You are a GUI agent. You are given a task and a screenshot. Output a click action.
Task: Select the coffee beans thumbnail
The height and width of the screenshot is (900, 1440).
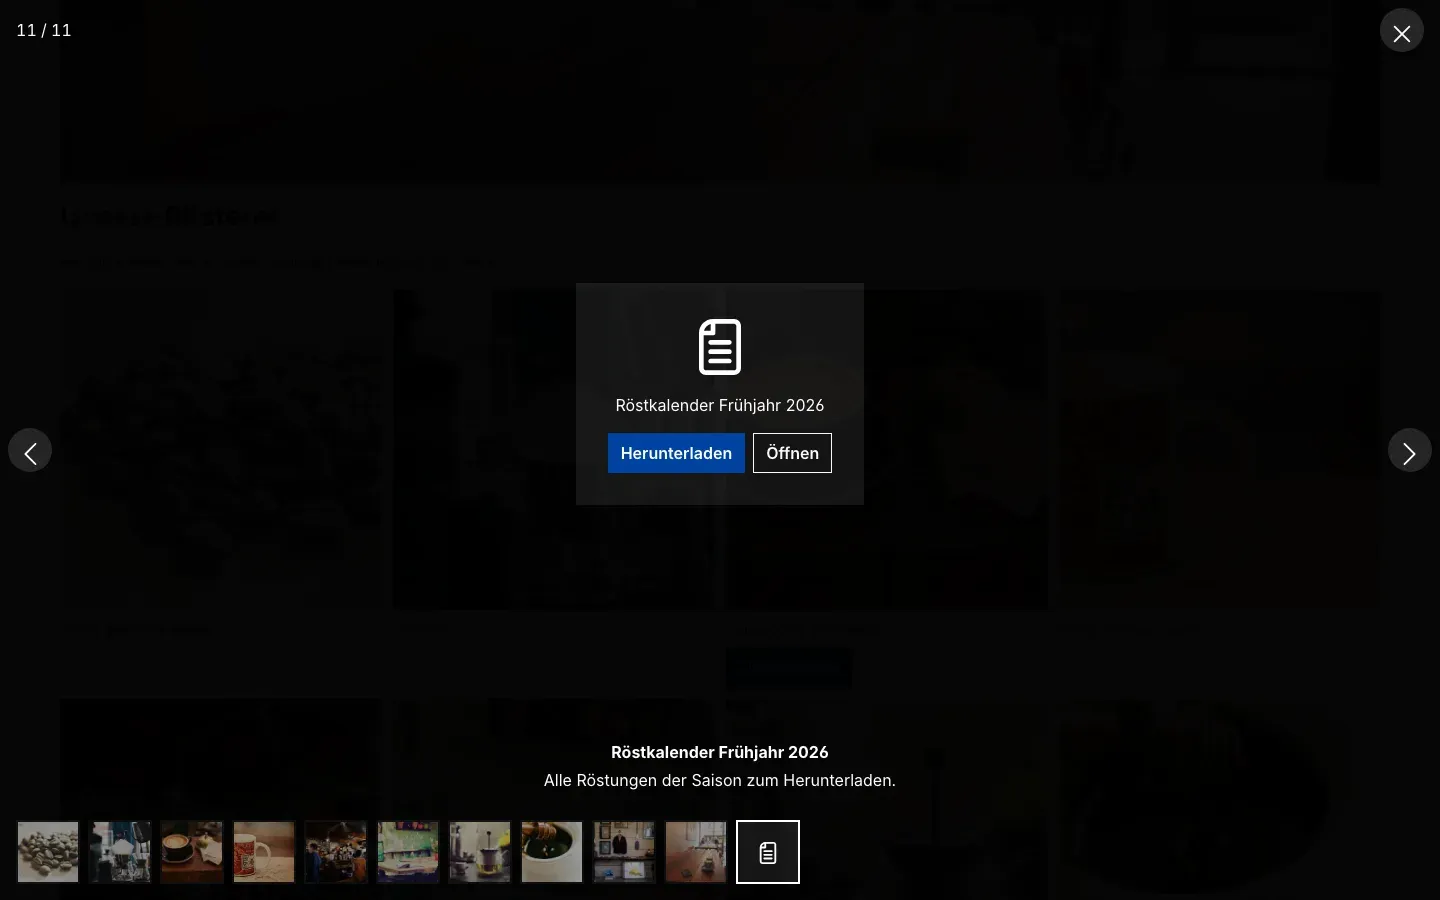[x=48, y=852]
